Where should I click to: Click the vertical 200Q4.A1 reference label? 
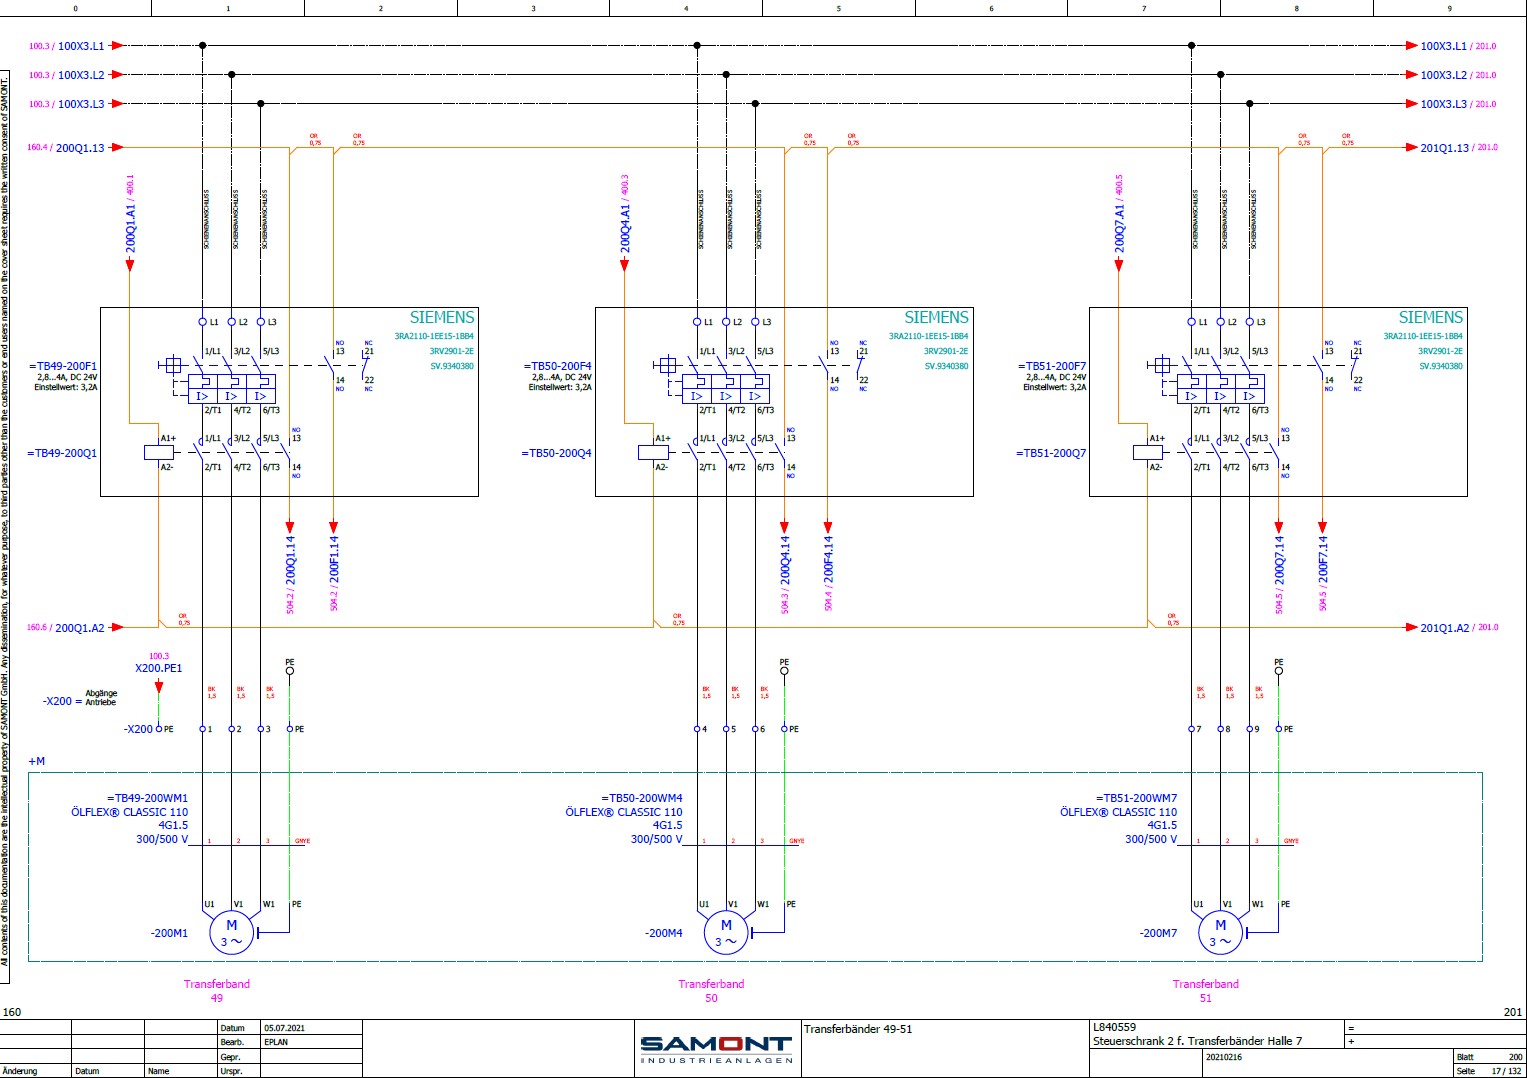[x=625, y=214]
